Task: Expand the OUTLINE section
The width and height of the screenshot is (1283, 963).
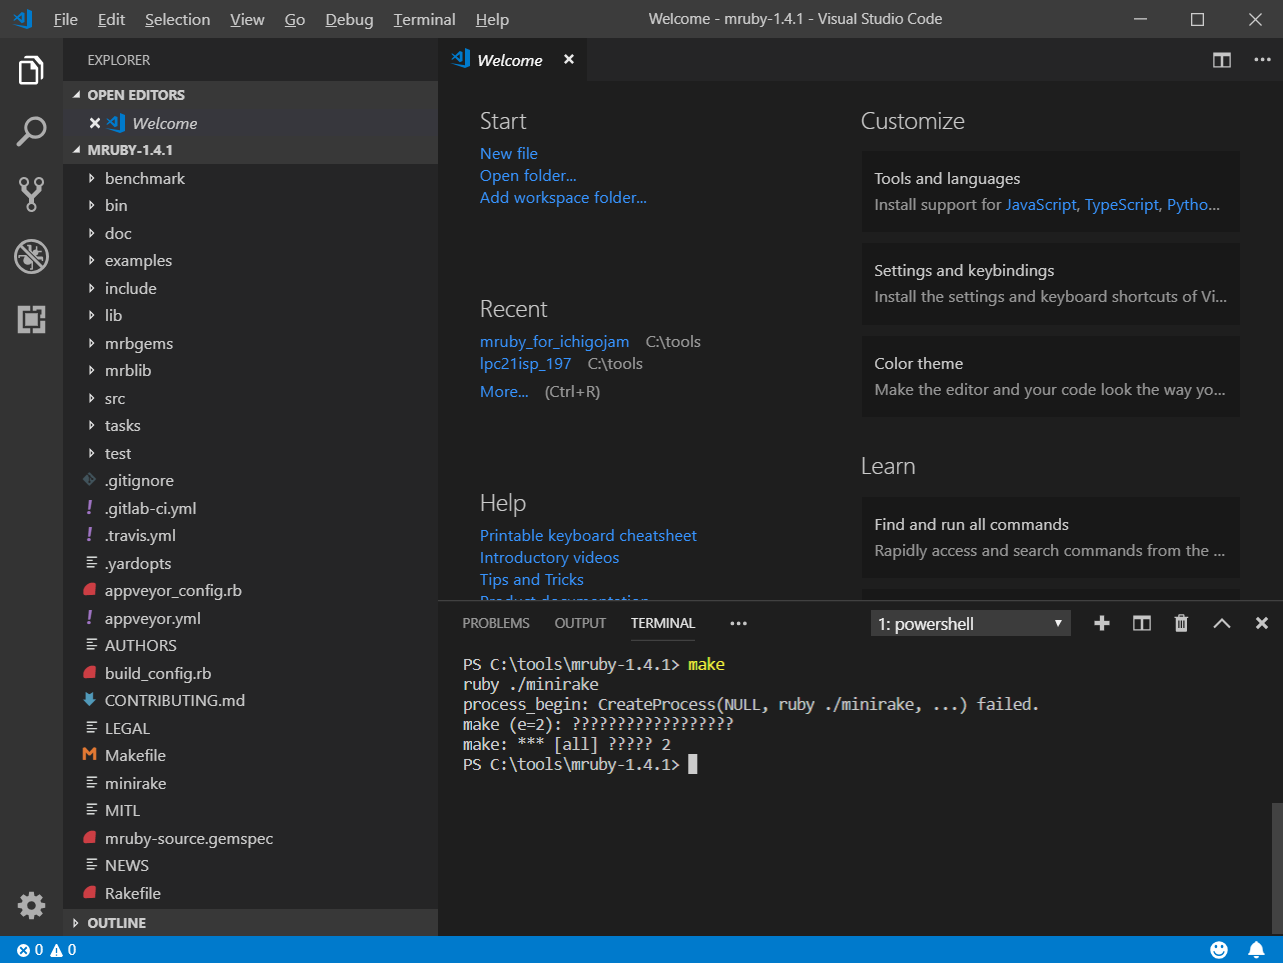Action: [x=116, y=923]
